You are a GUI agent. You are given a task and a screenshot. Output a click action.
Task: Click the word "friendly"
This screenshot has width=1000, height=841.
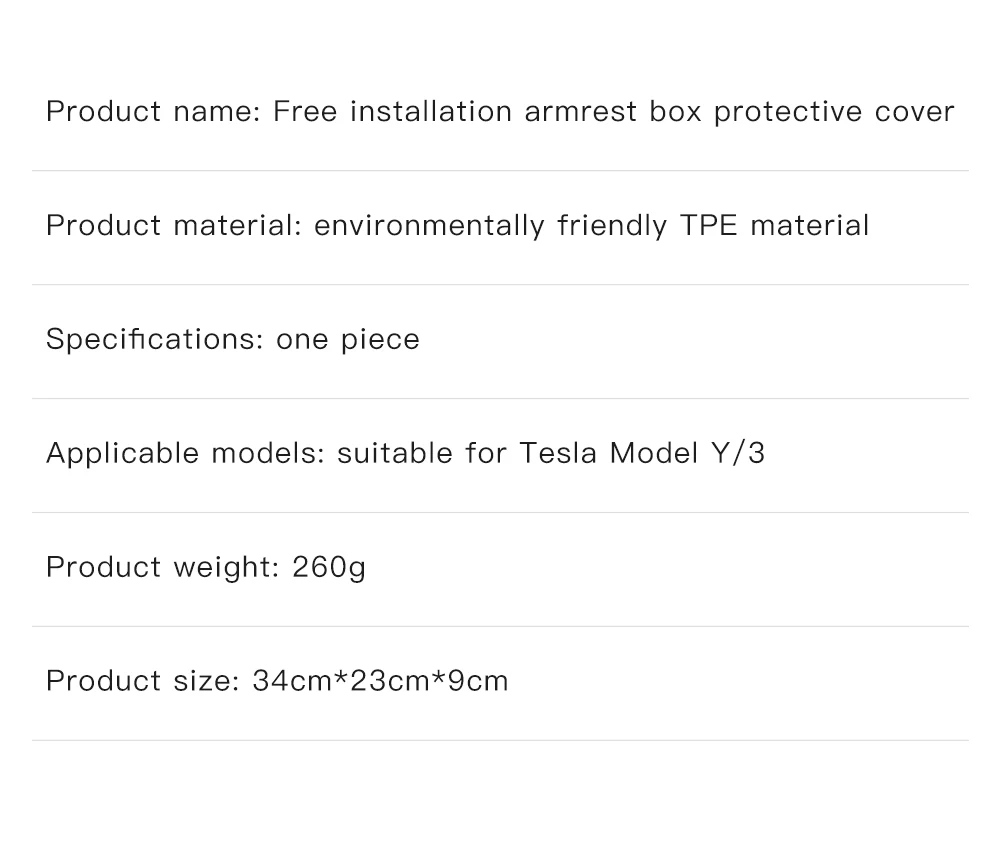pos(612,225)
